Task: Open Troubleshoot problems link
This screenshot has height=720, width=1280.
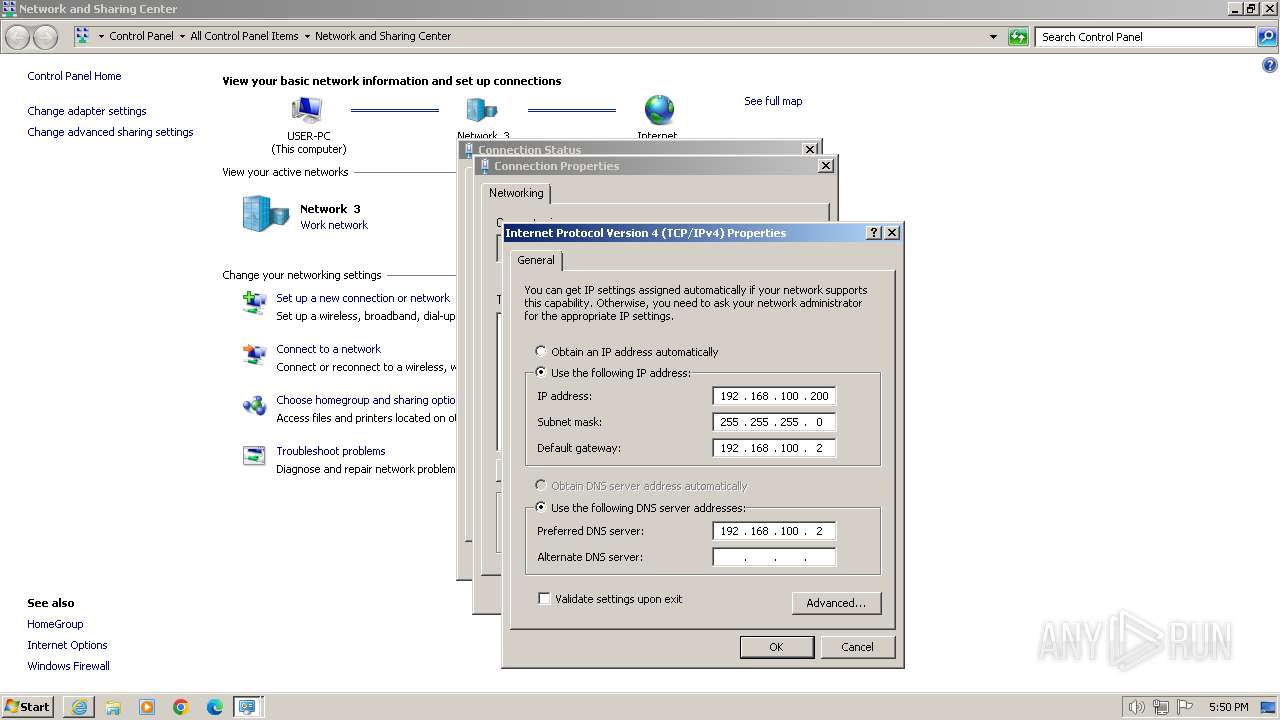Action: 331,451
